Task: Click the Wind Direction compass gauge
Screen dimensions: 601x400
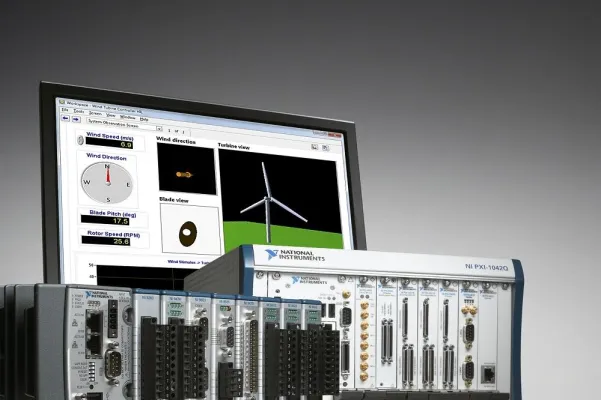Action: point(107,181)
